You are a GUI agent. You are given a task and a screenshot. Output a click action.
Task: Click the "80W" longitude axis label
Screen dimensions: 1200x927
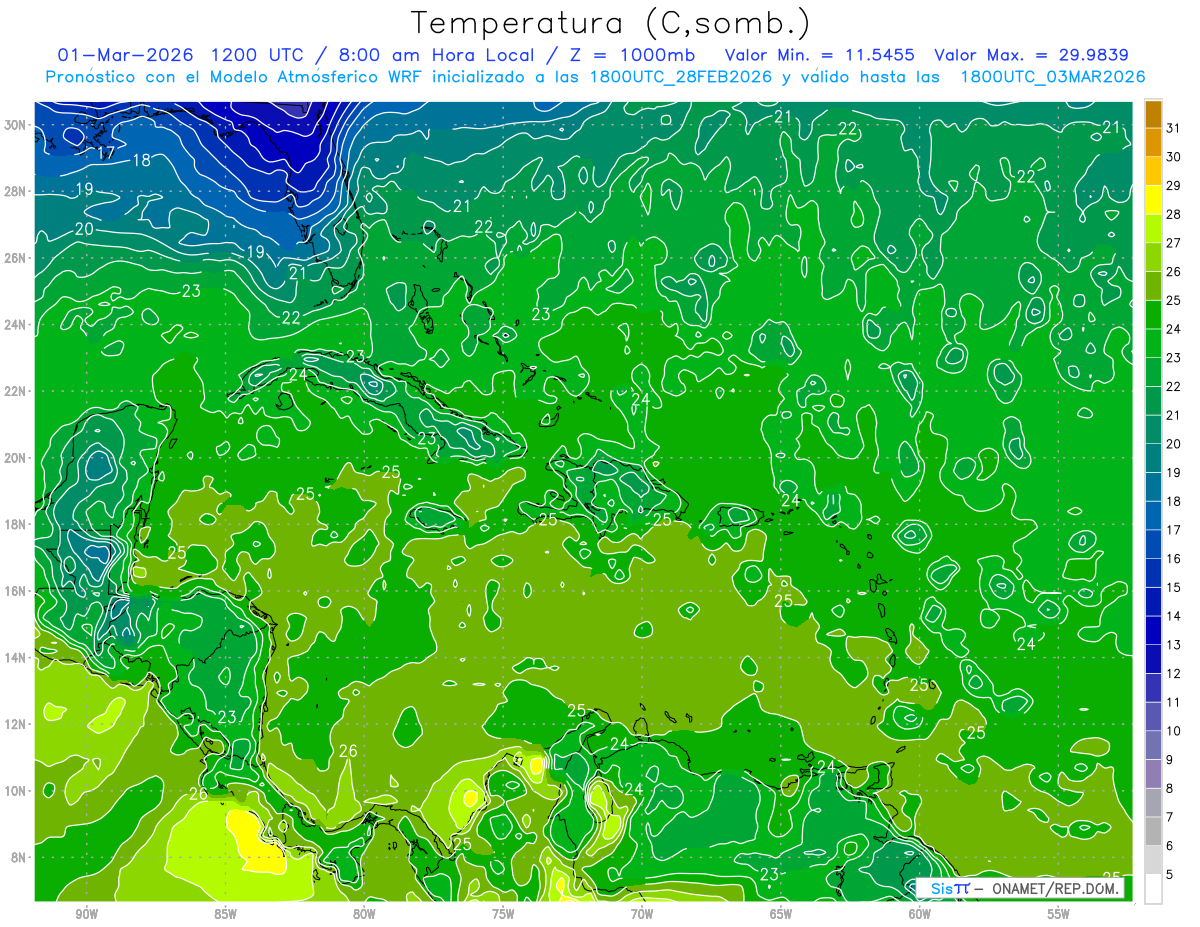click(364, 915)
